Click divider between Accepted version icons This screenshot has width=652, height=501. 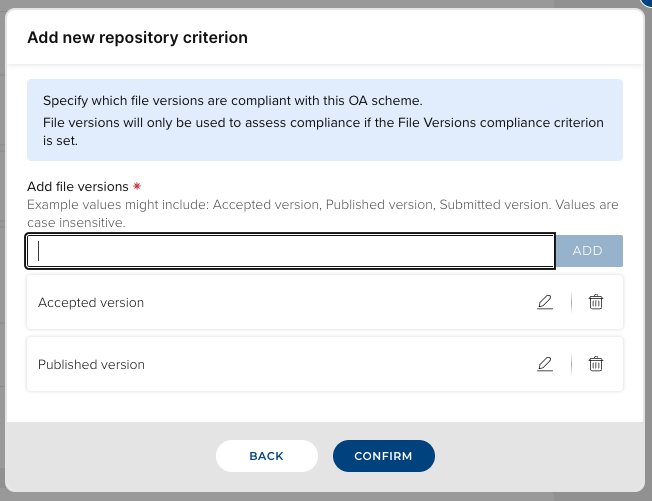(x=571, y=302)
